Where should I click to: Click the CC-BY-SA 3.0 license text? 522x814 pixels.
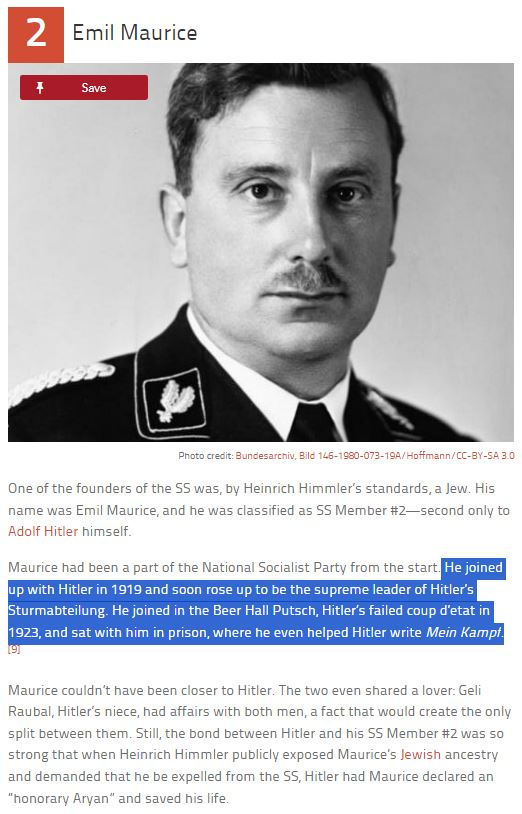(x=485, y=456)
